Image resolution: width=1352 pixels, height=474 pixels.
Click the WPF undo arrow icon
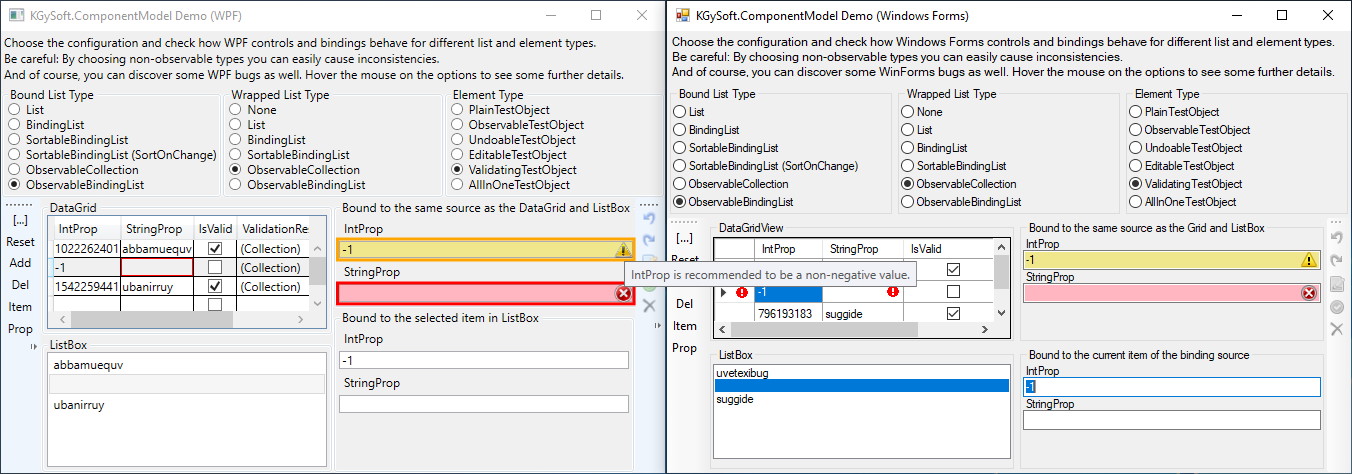[x=648, y=218]
